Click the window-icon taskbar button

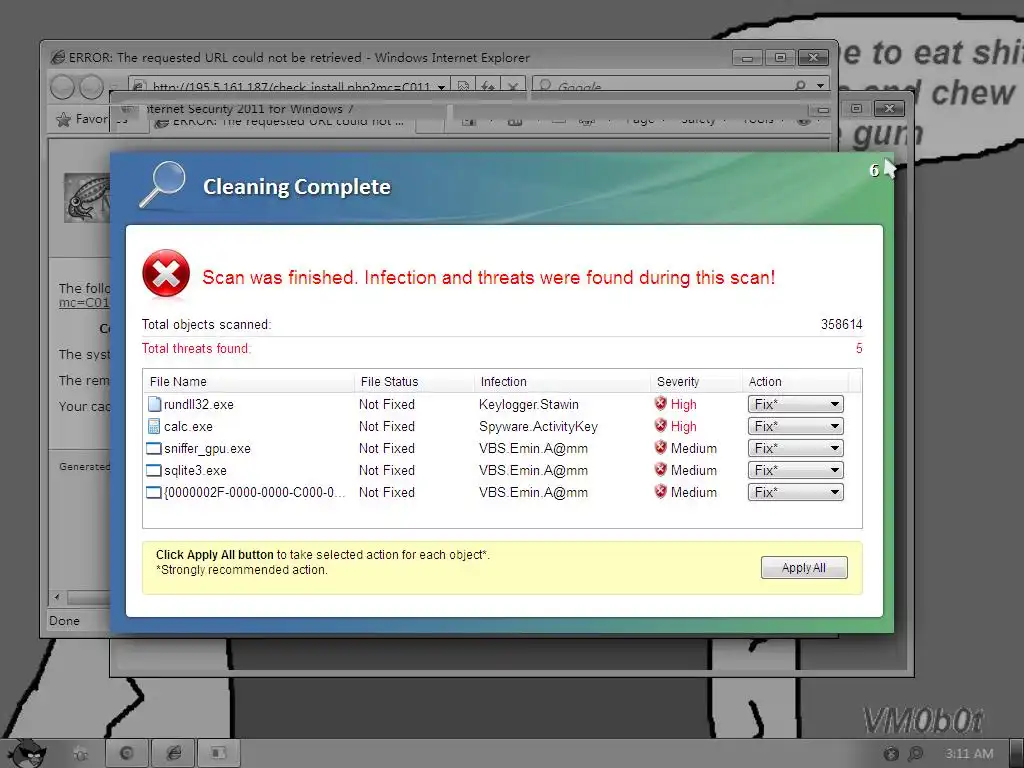(219, 753)
